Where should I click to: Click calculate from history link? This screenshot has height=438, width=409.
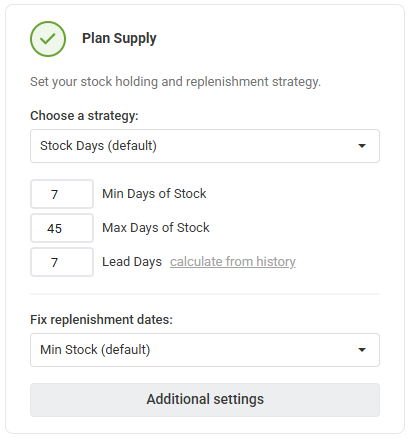pyautogui.click(x=233, y=262)
